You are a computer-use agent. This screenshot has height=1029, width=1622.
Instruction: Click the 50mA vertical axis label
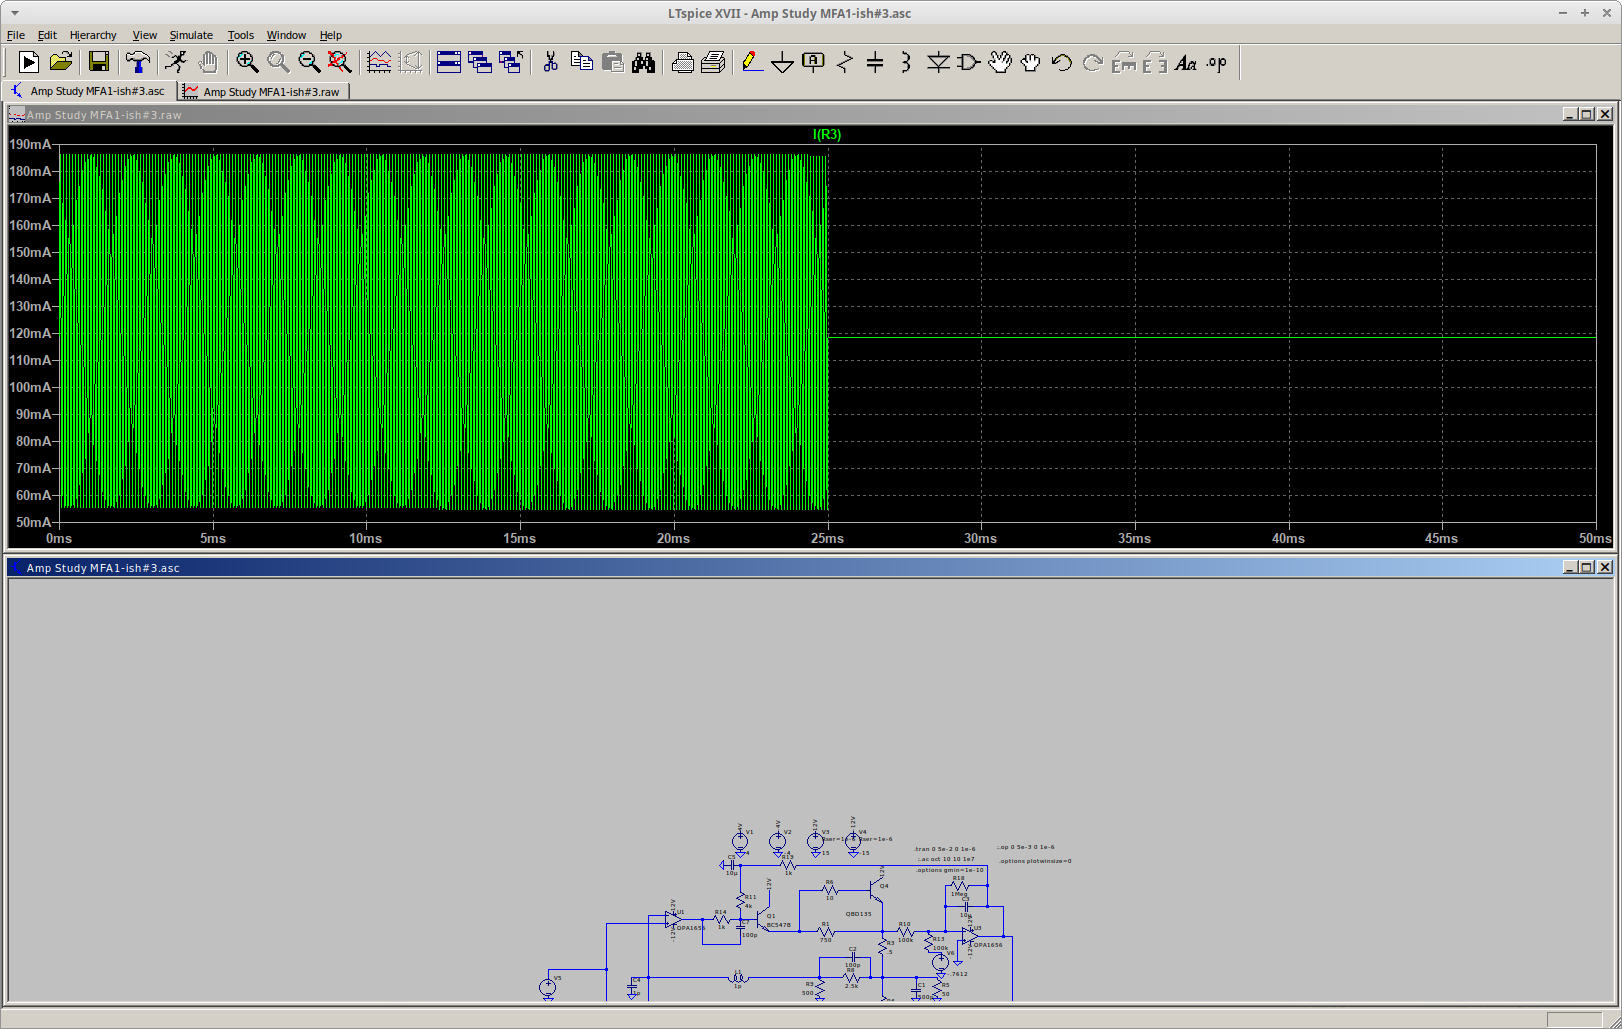[x=33, y=522]
